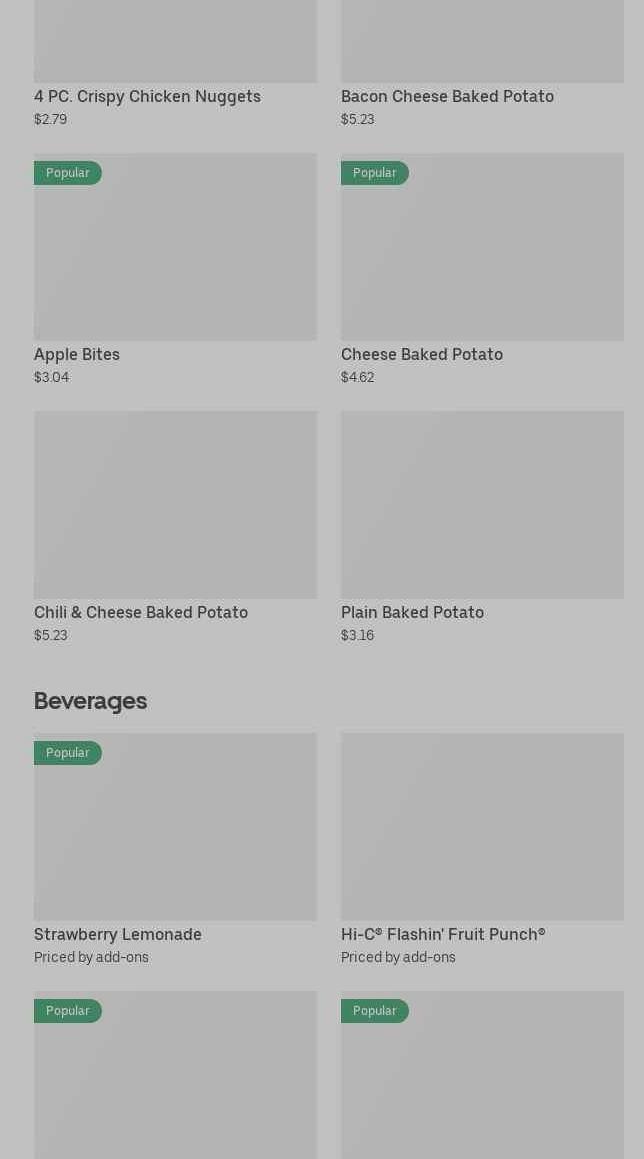The width and height of the screenshot is (644, 1159).
Task: Click the Popular badge on Strawberry Lemonade
Action: tap(68, 753)
